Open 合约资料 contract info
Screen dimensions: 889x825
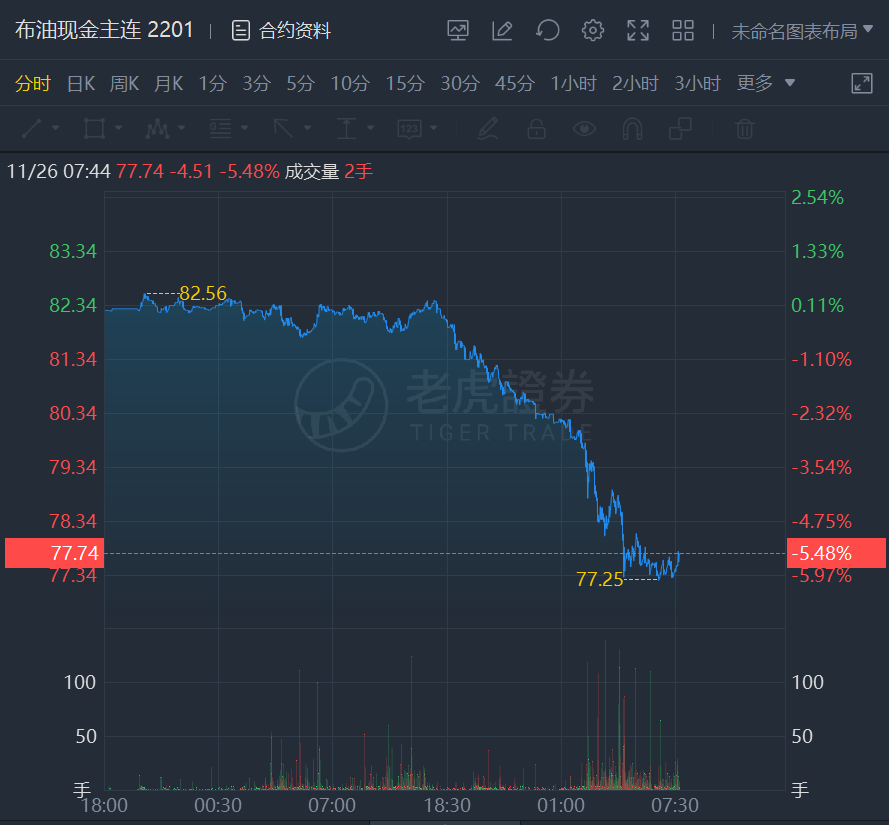(x=281, y=31)
